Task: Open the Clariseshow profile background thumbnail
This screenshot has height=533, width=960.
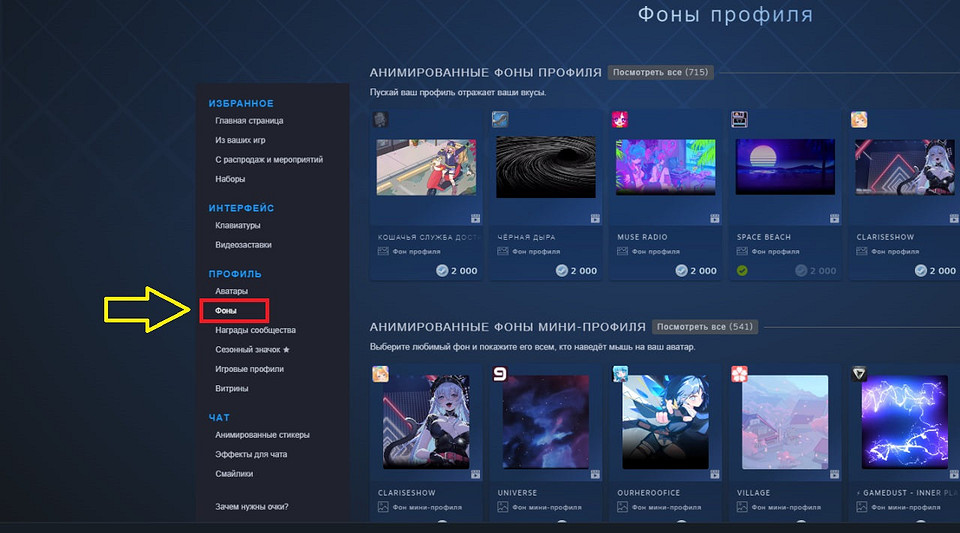Action: click(x=905, y=167)
